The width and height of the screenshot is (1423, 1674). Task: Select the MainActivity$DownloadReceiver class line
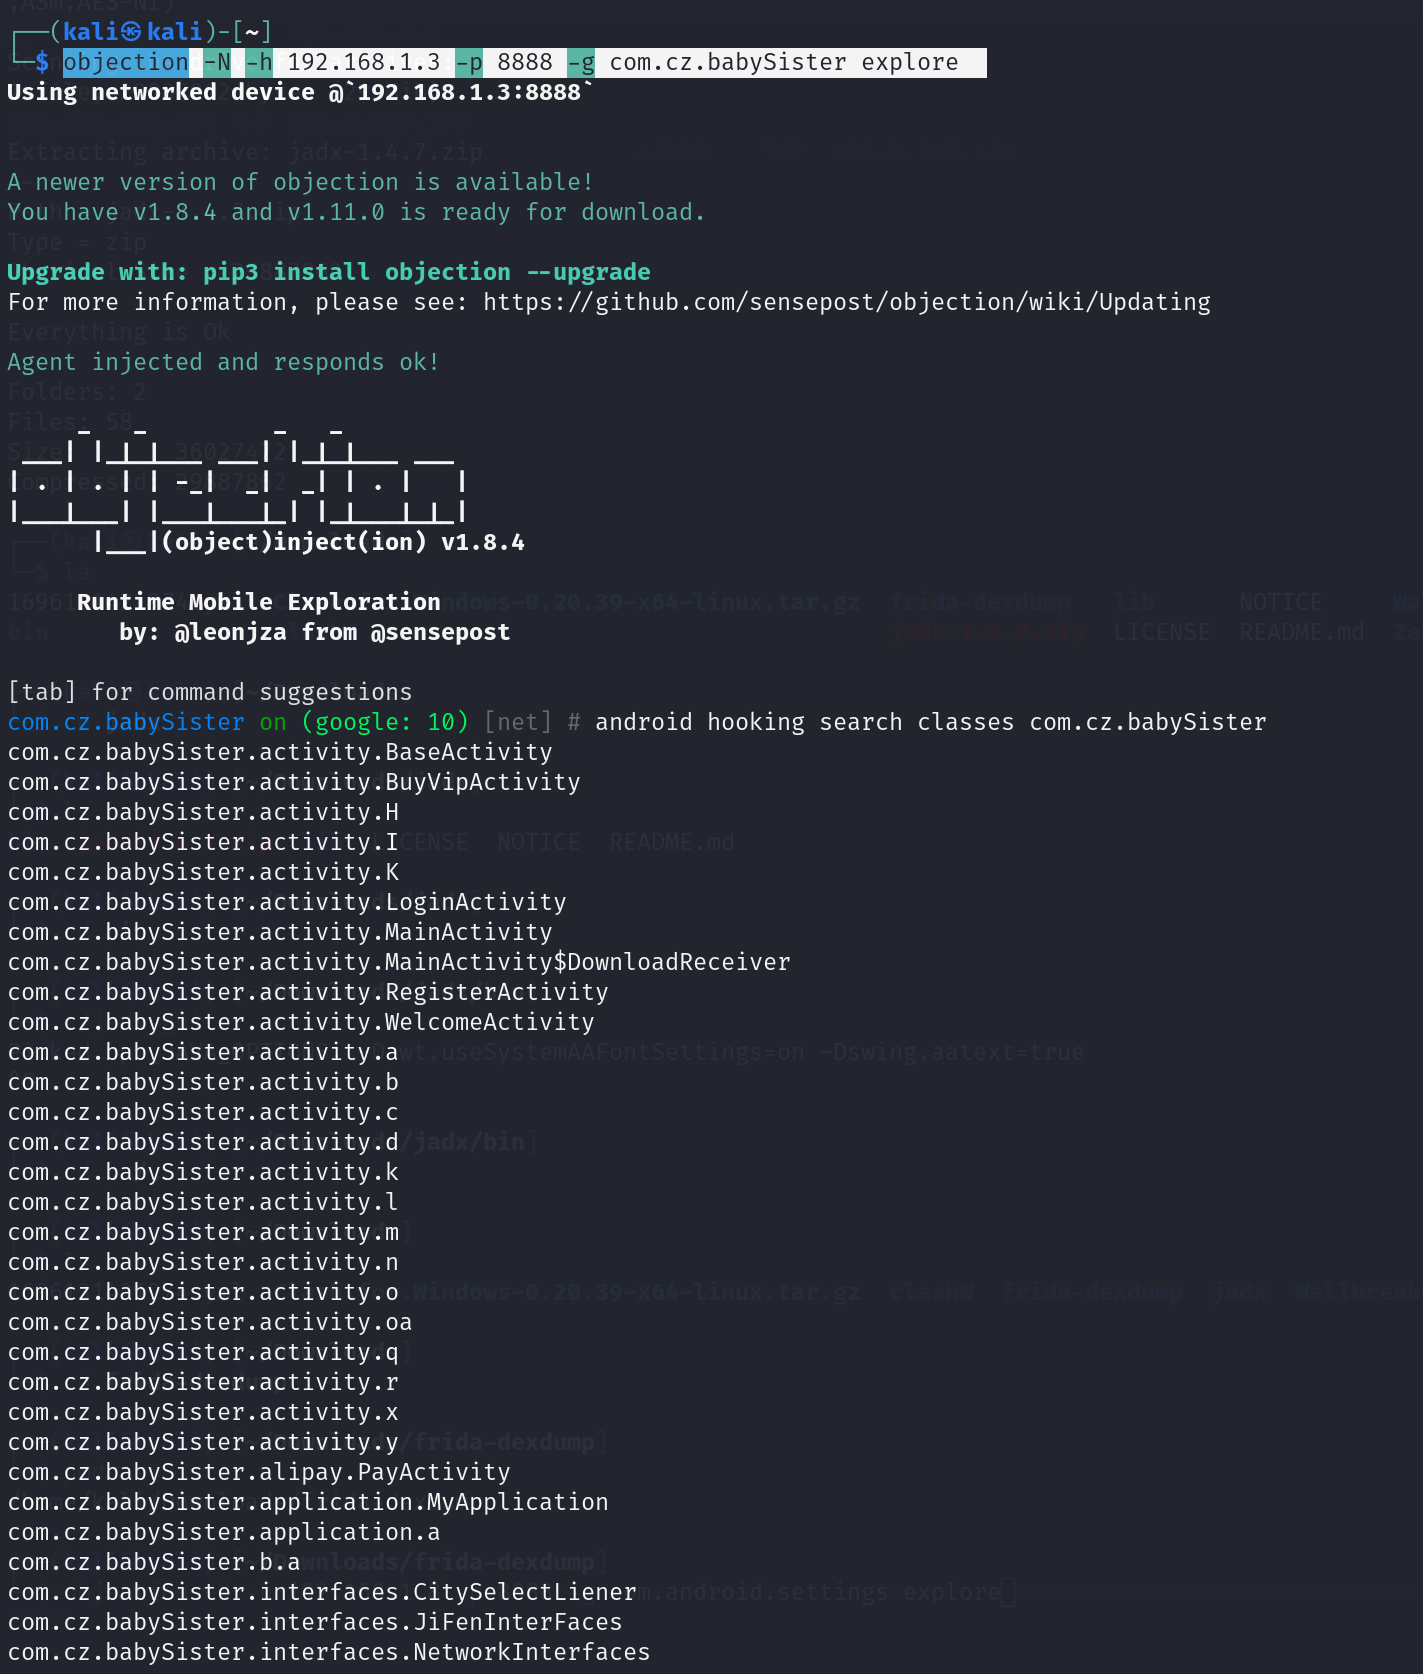(399, 962)
